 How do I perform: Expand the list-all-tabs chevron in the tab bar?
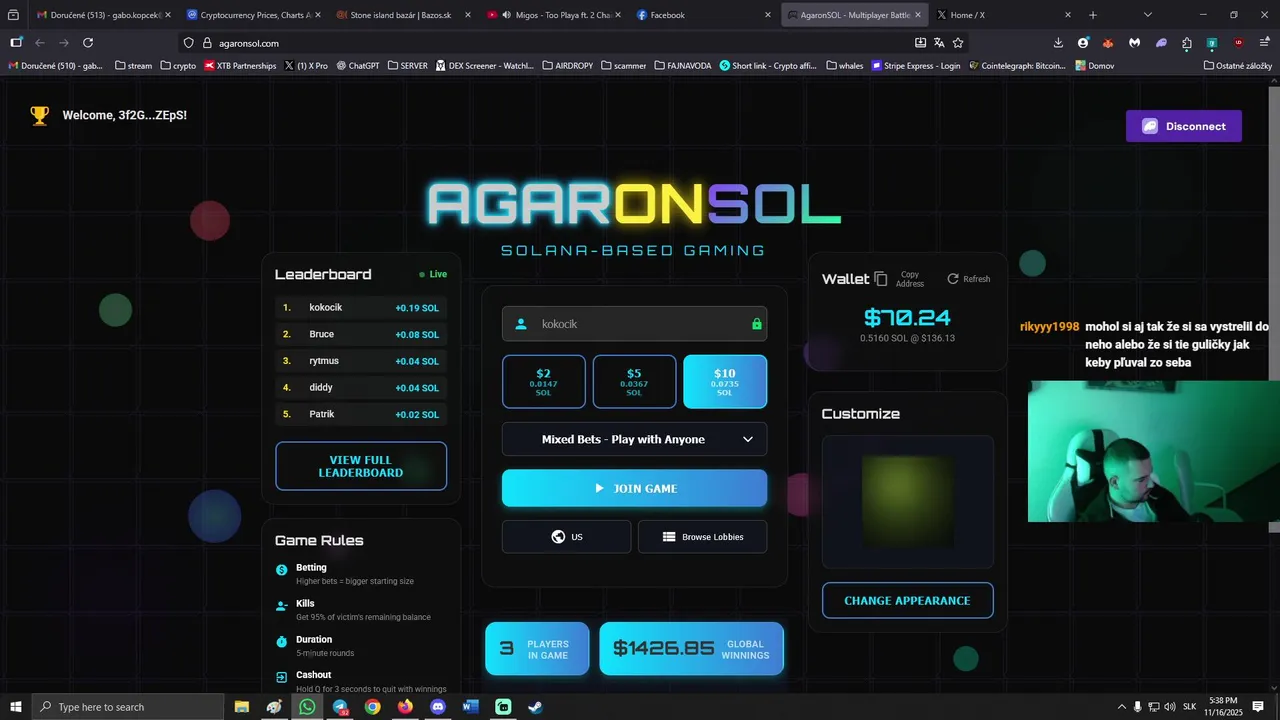click(1148, 15)
